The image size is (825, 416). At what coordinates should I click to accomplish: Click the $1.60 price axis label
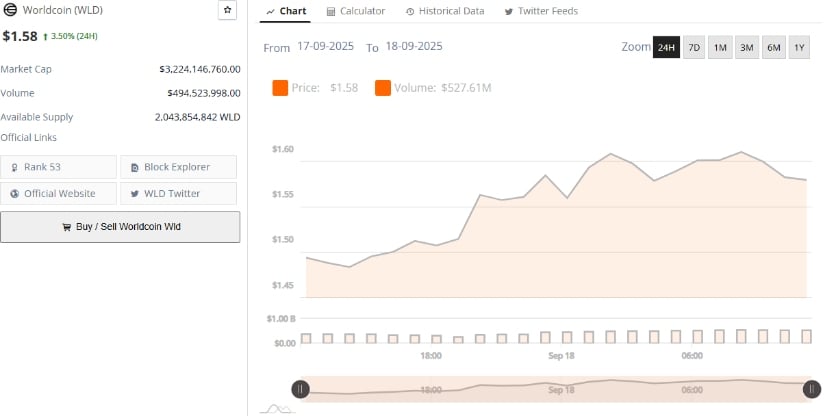[x=283, y=149]
